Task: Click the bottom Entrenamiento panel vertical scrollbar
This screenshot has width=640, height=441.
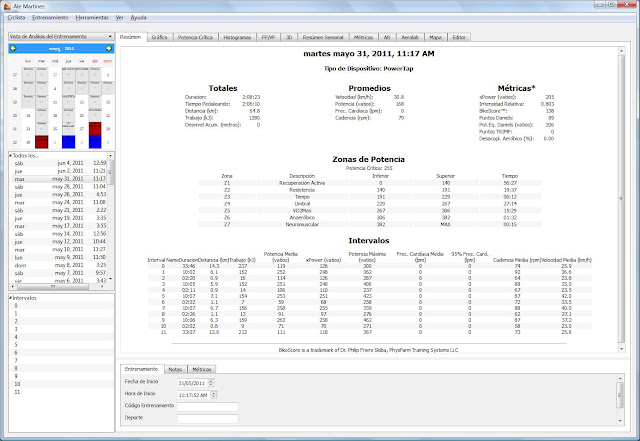Action: (620, 399)
